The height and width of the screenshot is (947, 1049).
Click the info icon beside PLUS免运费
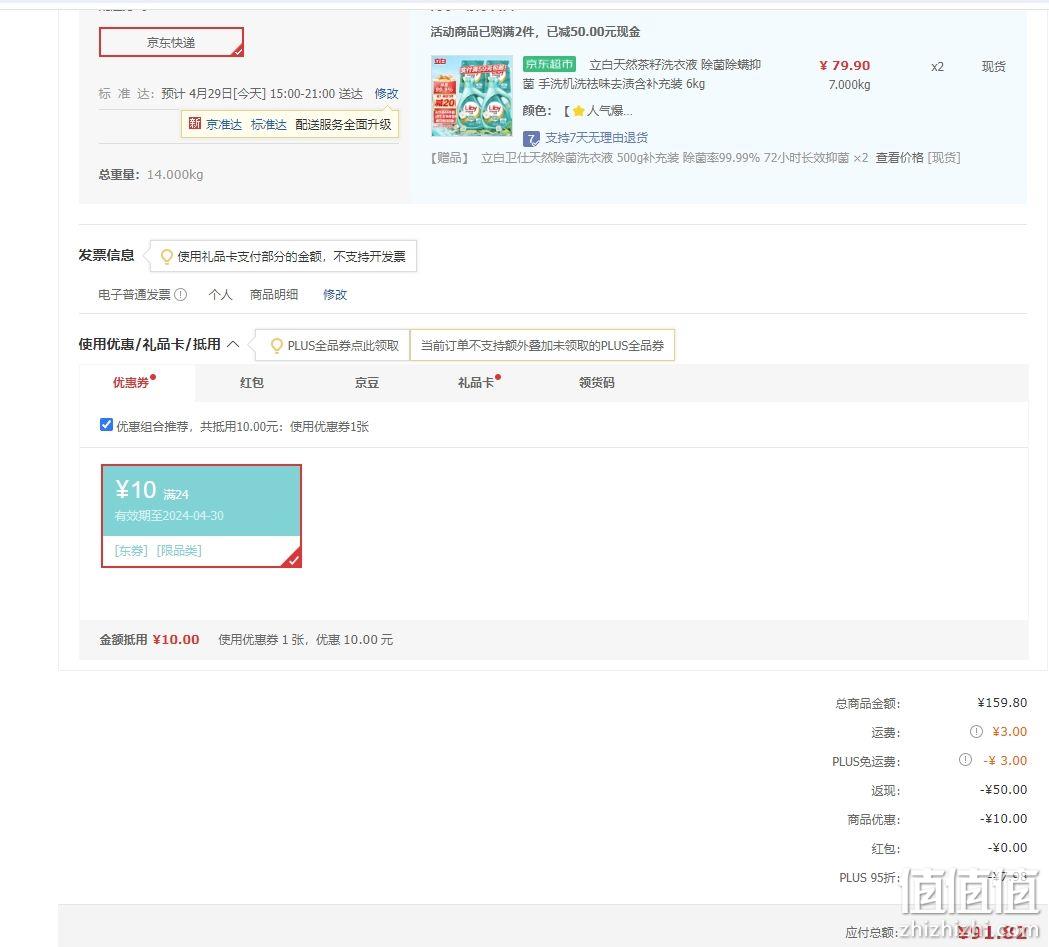coord(965,760)
